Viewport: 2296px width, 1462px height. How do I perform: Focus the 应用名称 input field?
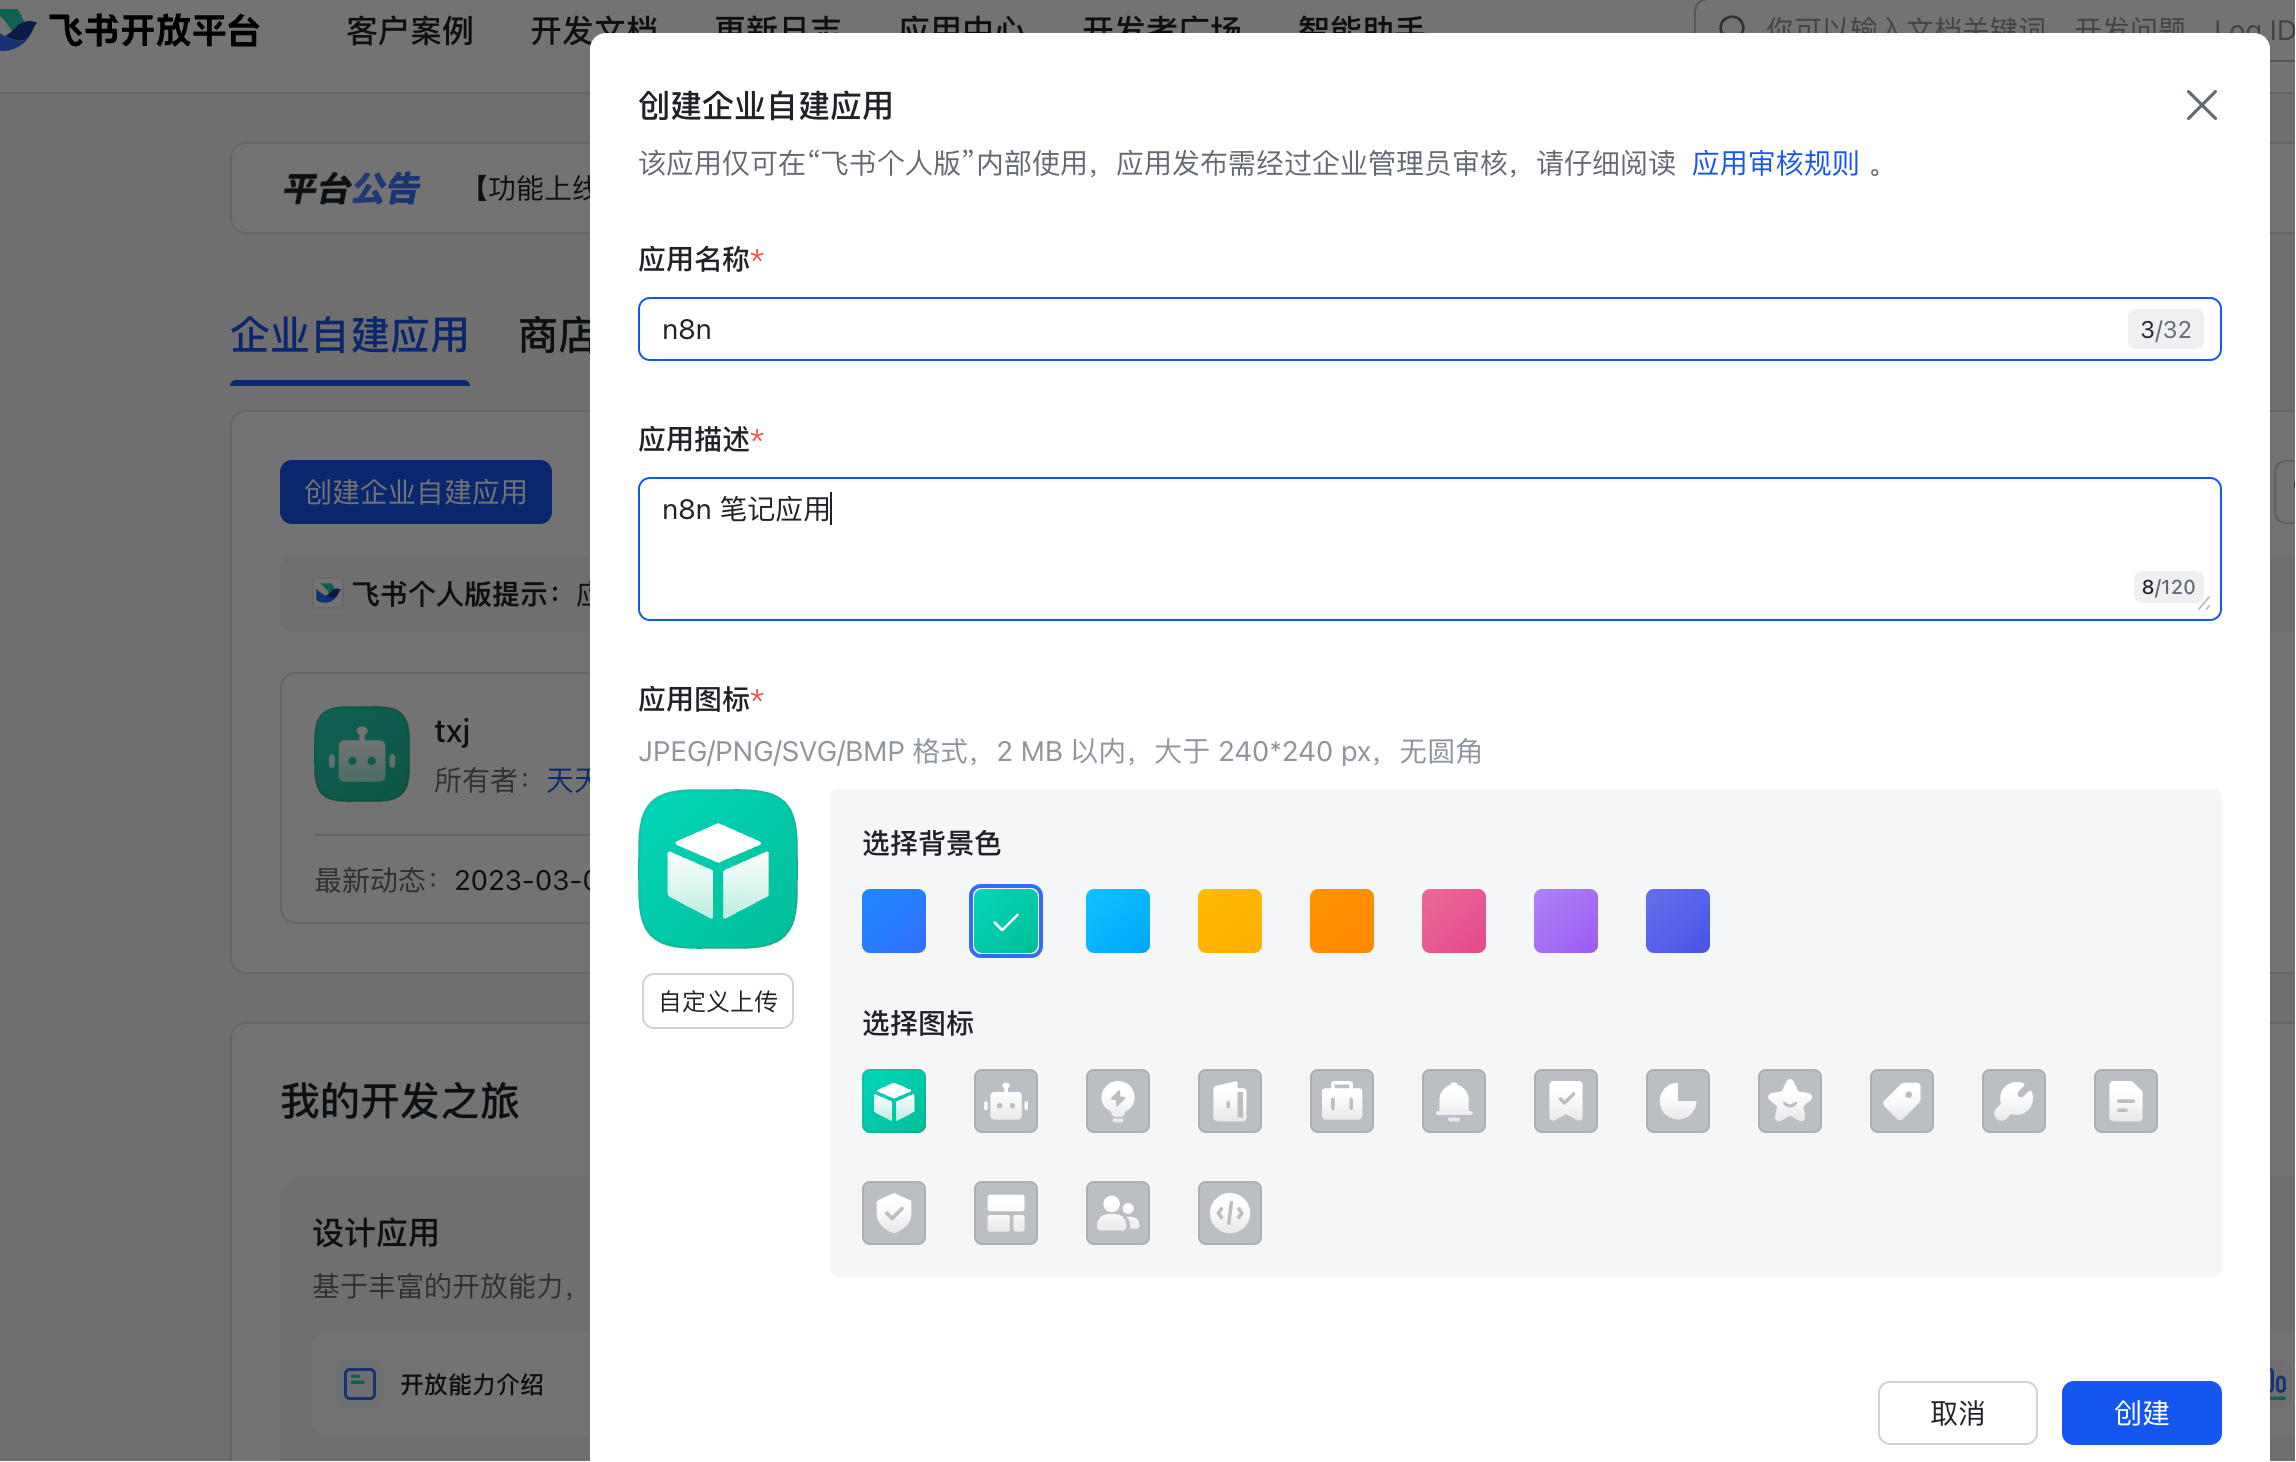click(1429, 329)
